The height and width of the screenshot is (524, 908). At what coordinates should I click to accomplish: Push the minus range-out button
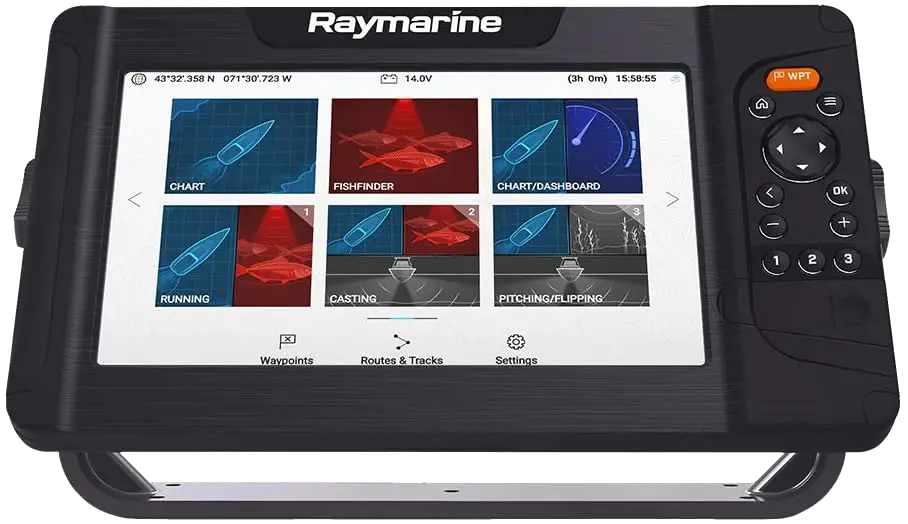(773, 225)
